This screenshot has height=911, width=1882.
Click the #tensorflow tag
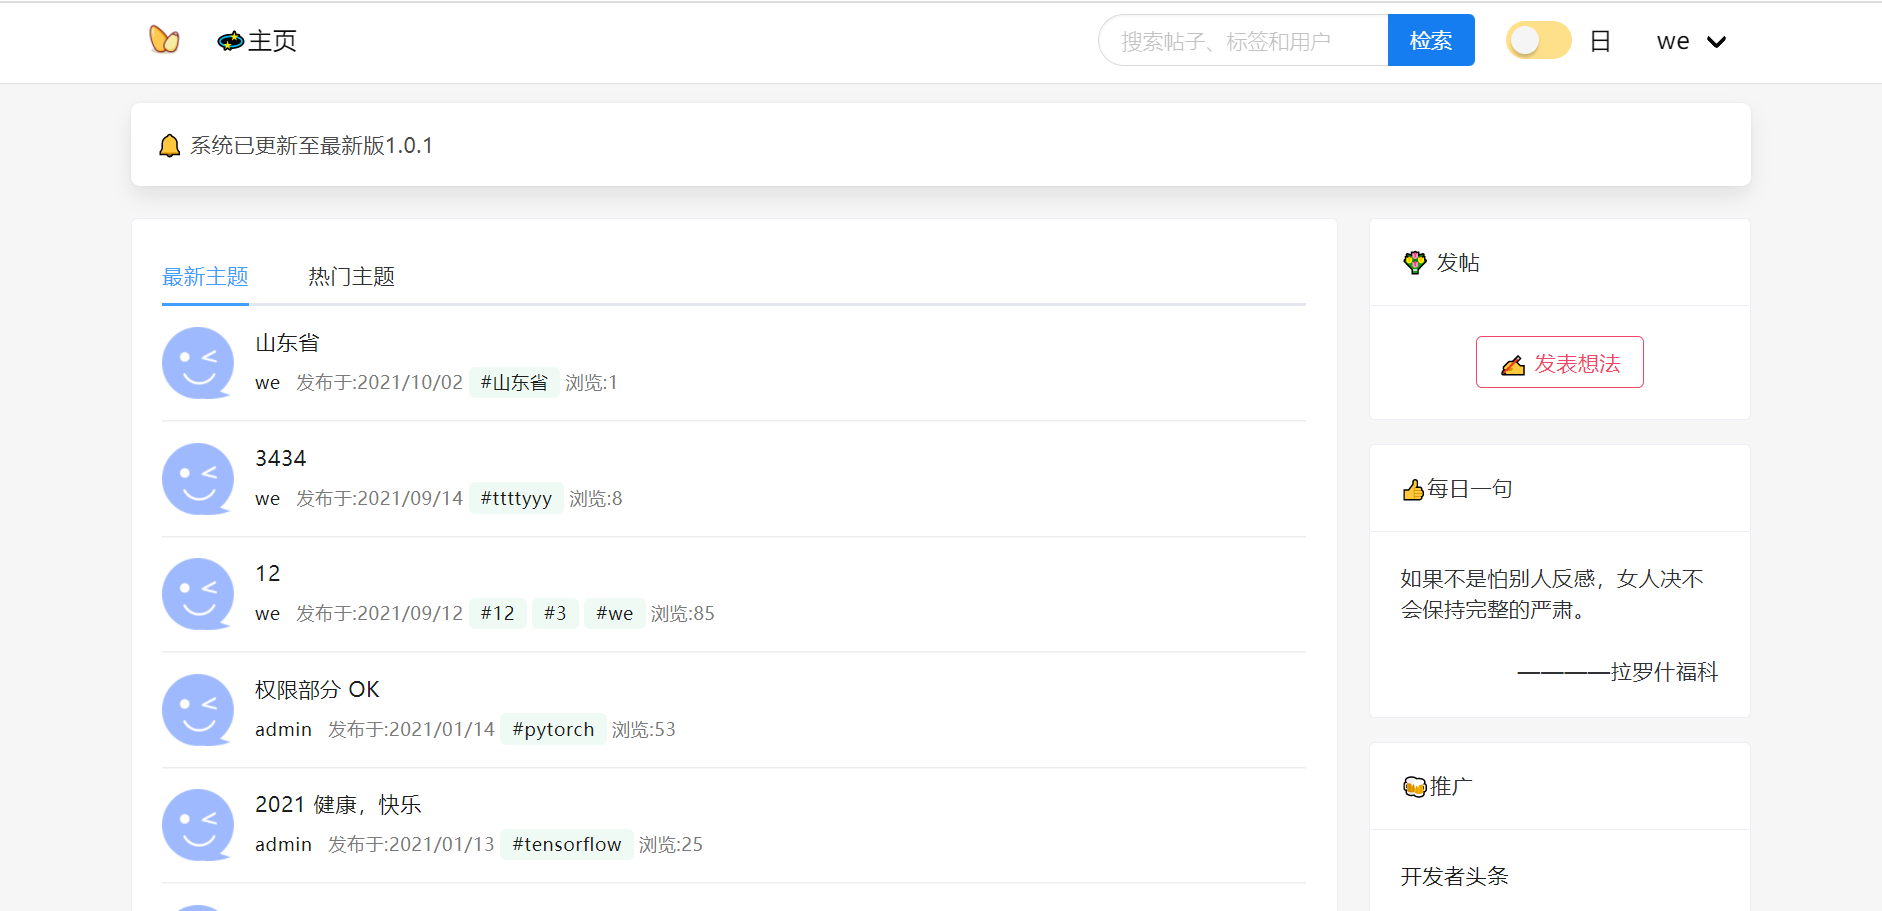[x=567, y=844]
